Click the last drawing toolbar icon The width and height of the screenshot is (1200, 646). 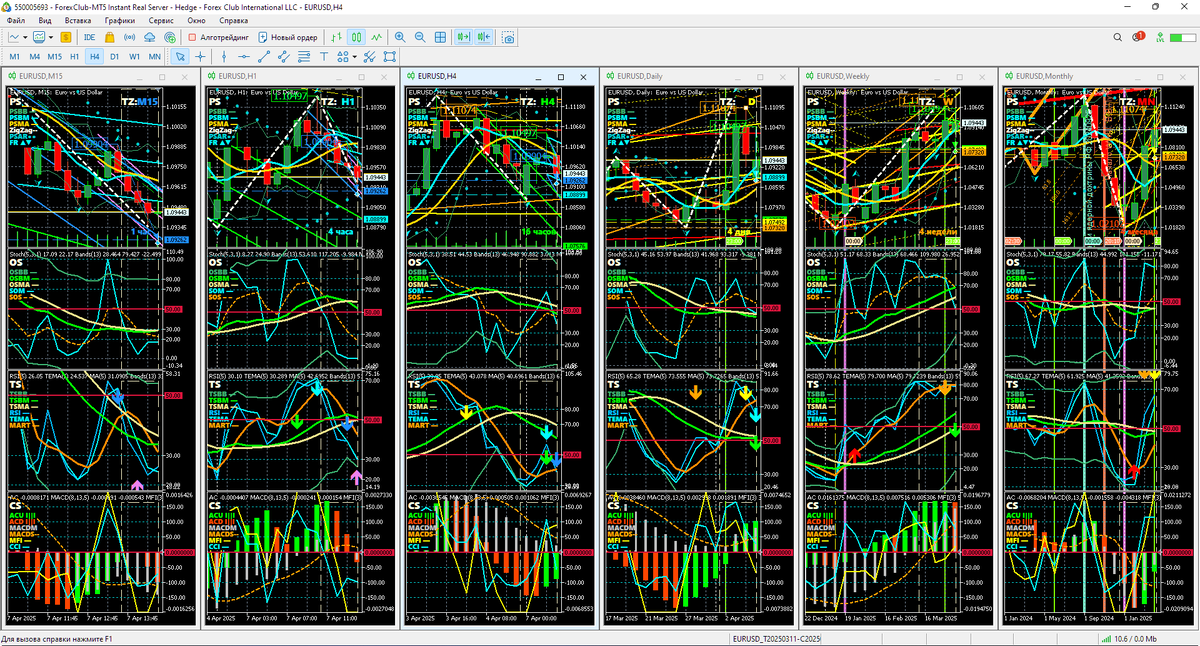point(389,56)
